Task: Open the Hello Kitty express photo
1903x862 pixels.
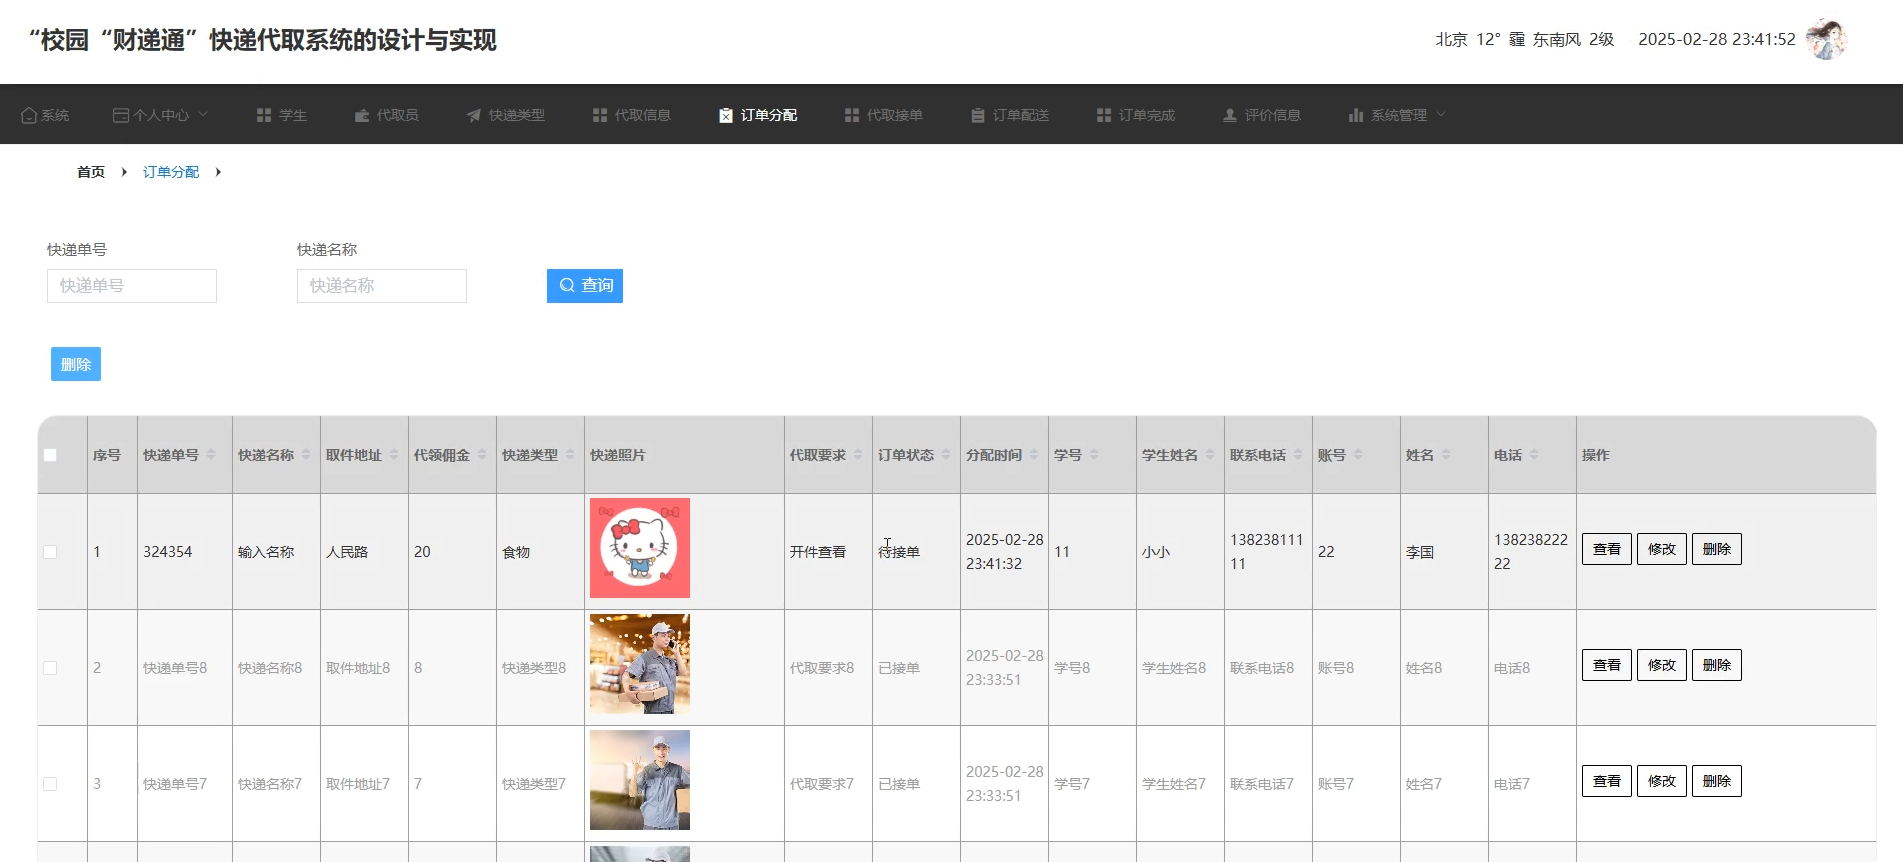Action: (x=640, y=548)
